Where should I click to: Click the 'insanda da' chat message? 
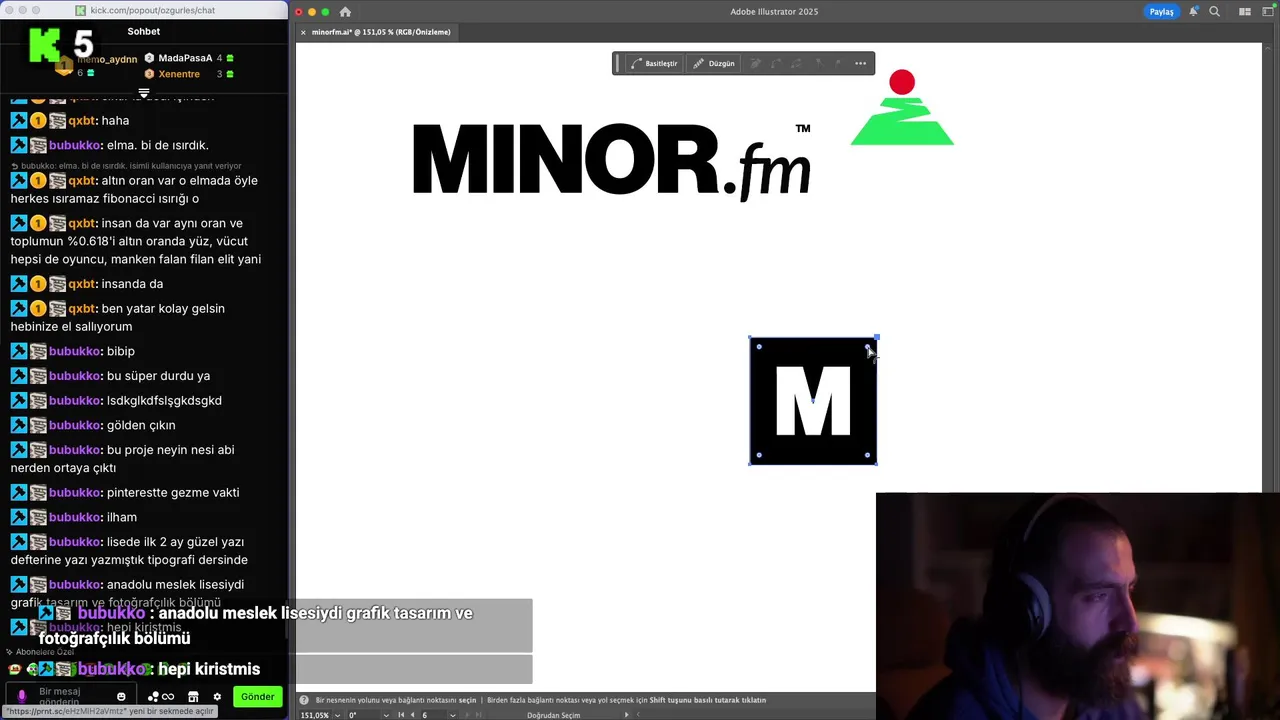tap(132, 284)
